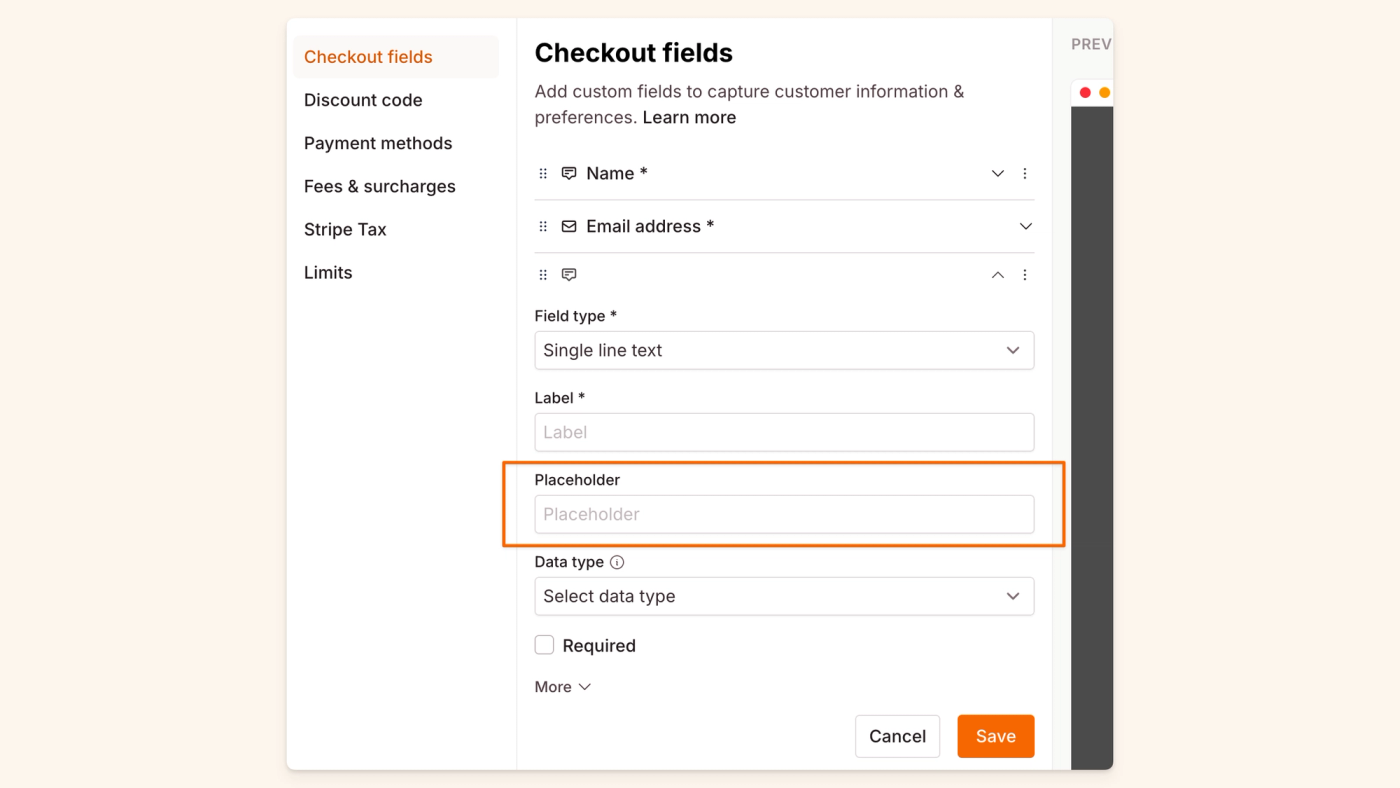The width and height of the screenshot is (1400, 788).
Task: Go to Discount code settings
Action: click(x=363, y=100)
